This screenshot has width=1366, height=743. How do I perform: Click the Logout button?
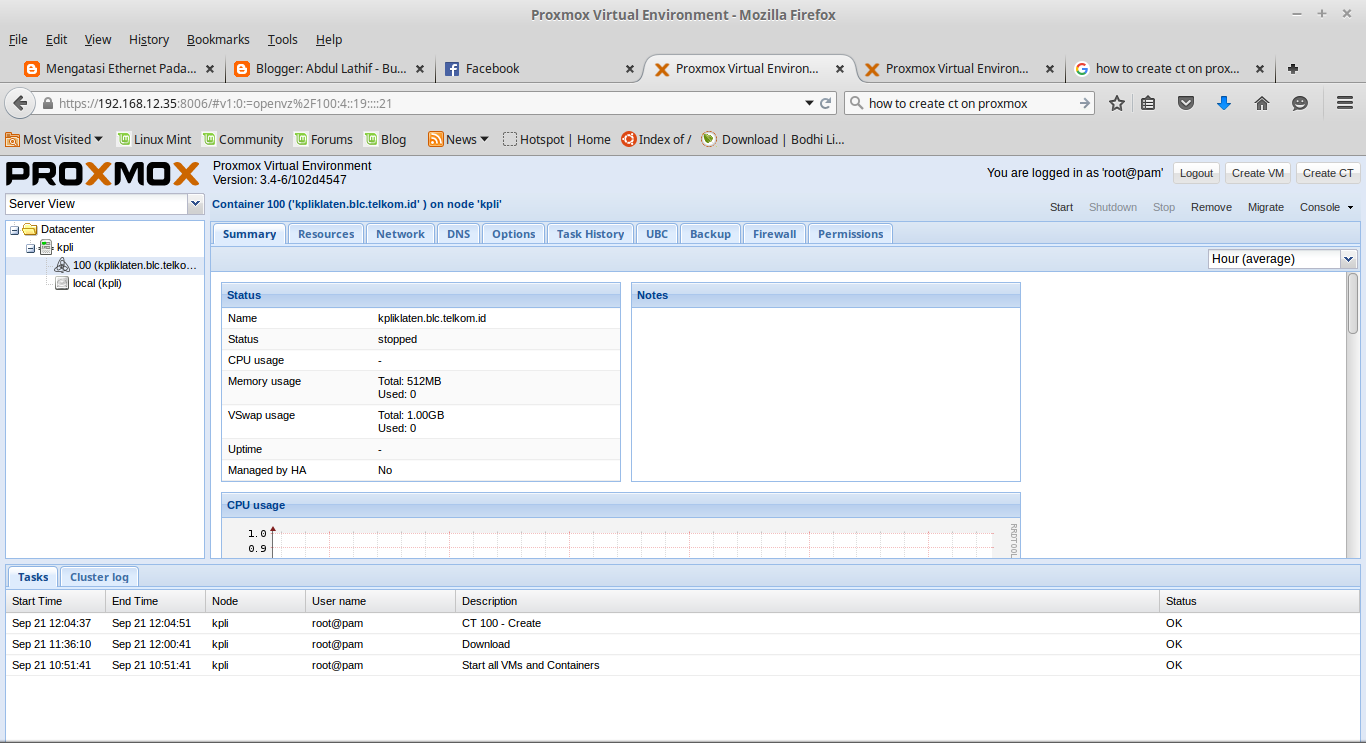(x=1196, y=173)
